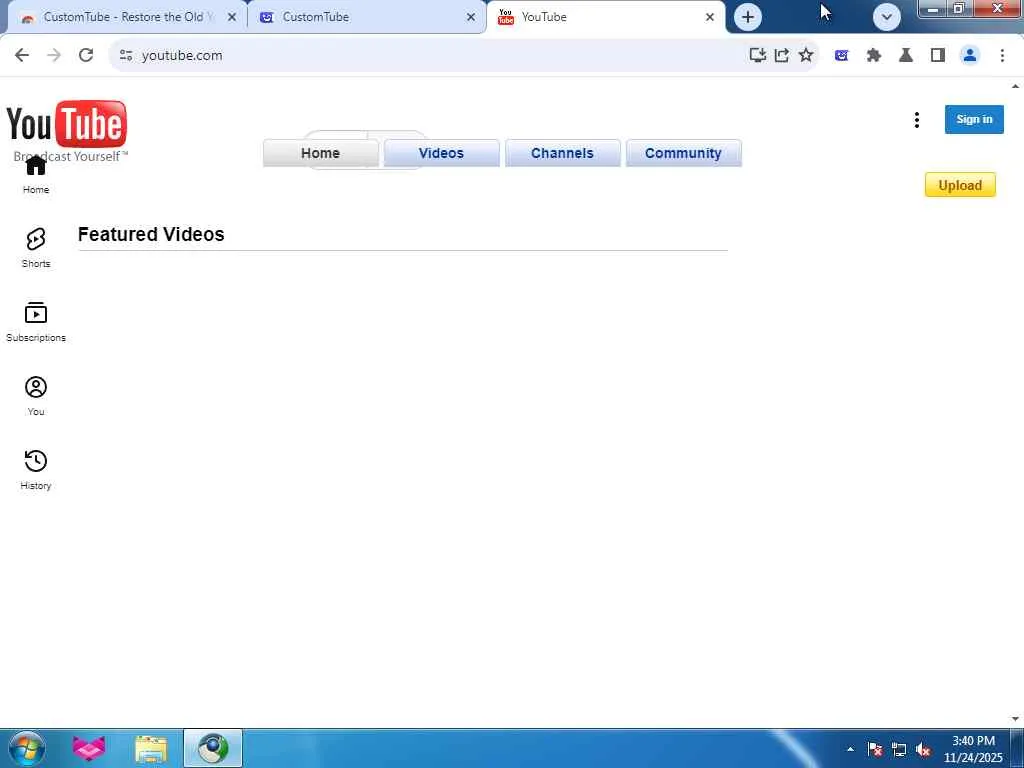Open Shorts in the sidebar
This screenshot has width=1024, height=768.
pos(35,248)
